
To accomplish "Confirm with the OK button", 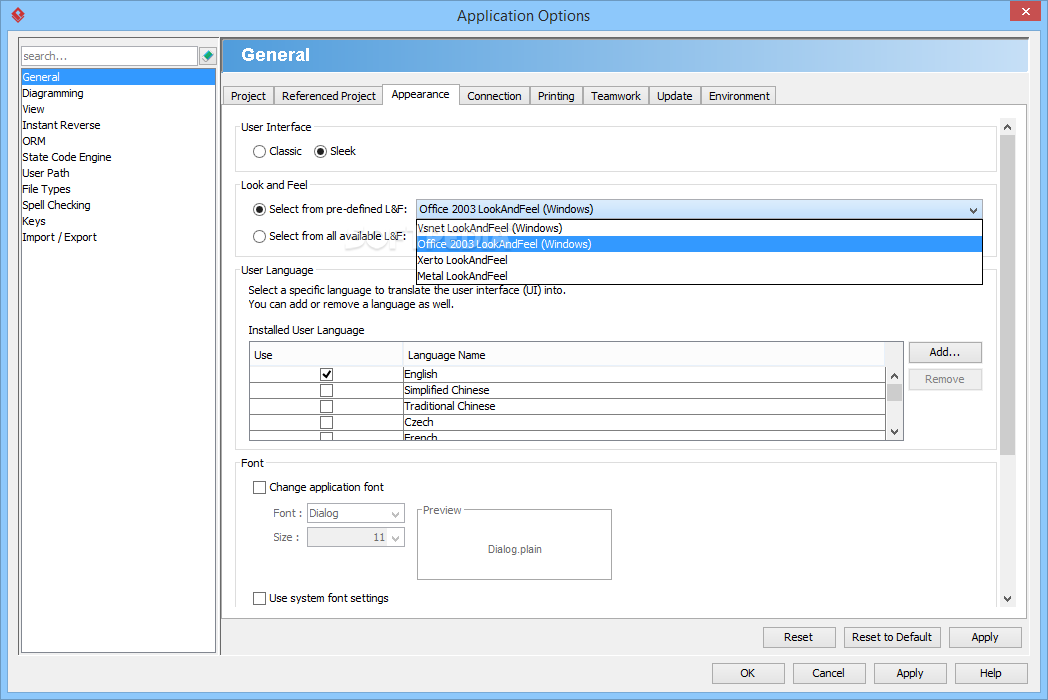I will 748,673.
